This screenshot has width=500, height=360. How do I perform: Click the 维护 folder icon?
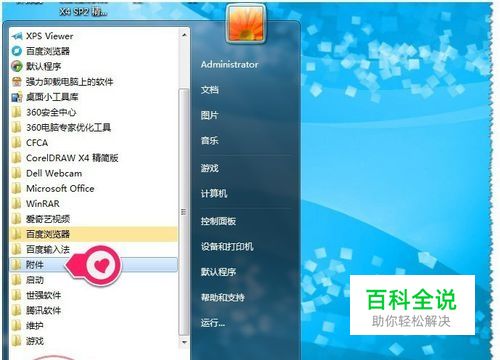[x=17, y=326]
